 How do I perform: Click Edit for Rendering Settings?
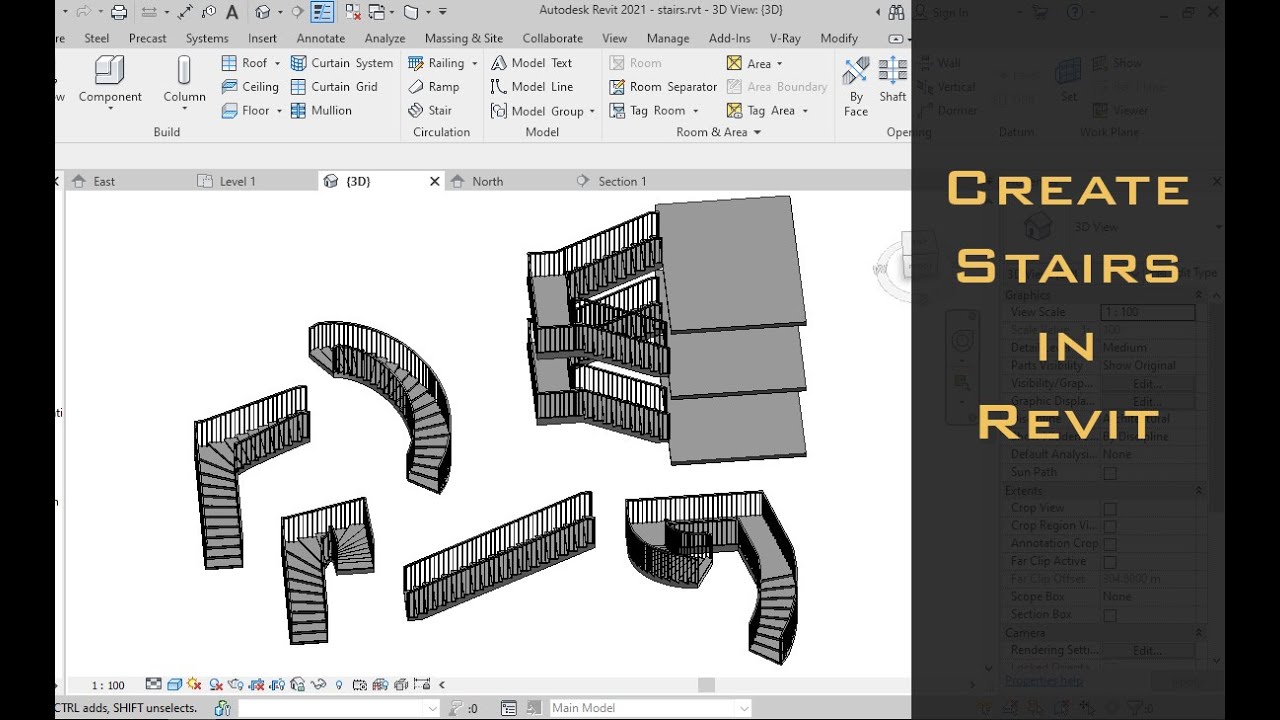coord(1147,650)
